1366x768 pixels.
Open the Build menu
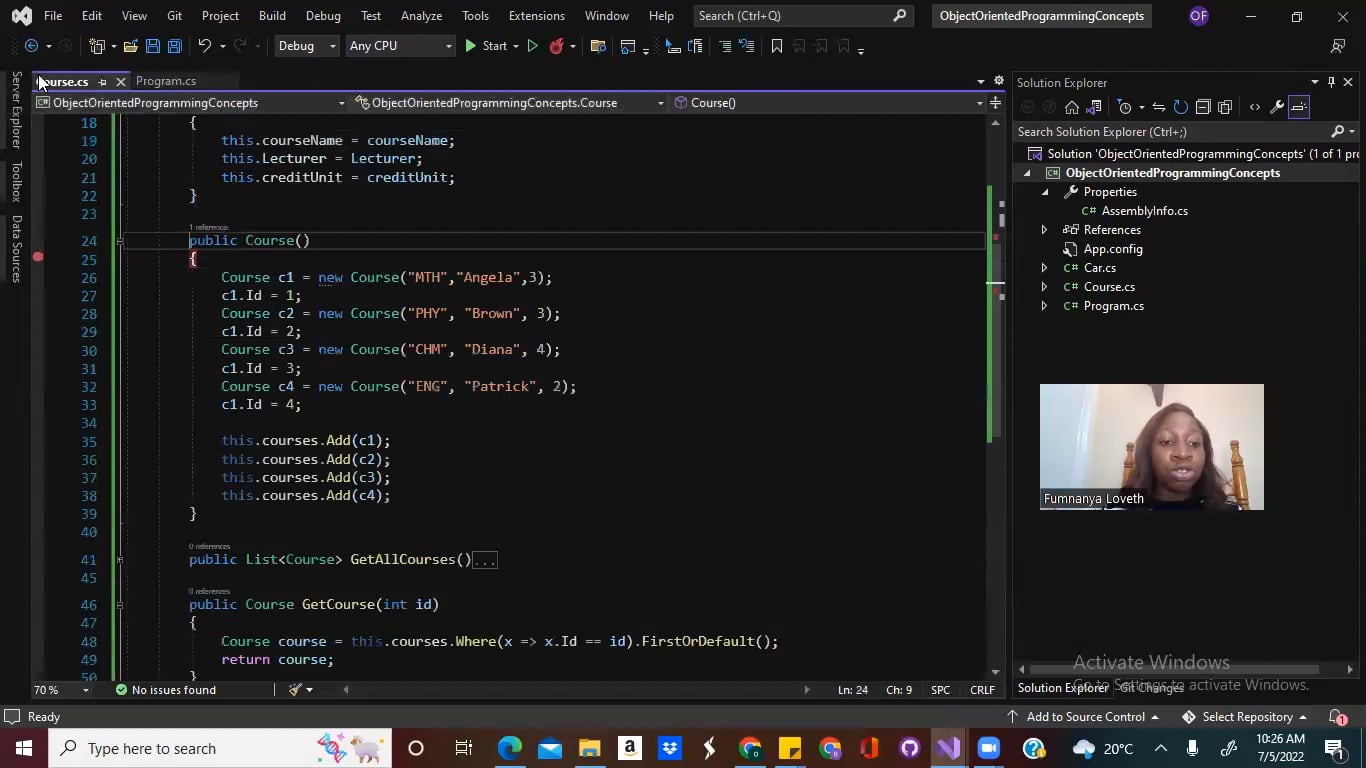pyautogui.click(x=272, y=16)
